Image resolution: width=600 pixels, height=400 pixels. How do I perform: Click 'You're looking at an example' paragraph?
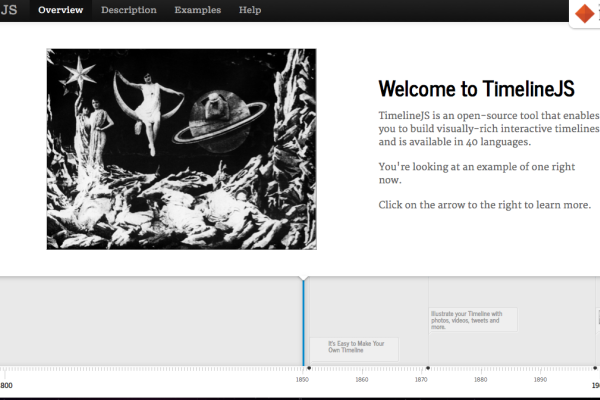(477, 173)
